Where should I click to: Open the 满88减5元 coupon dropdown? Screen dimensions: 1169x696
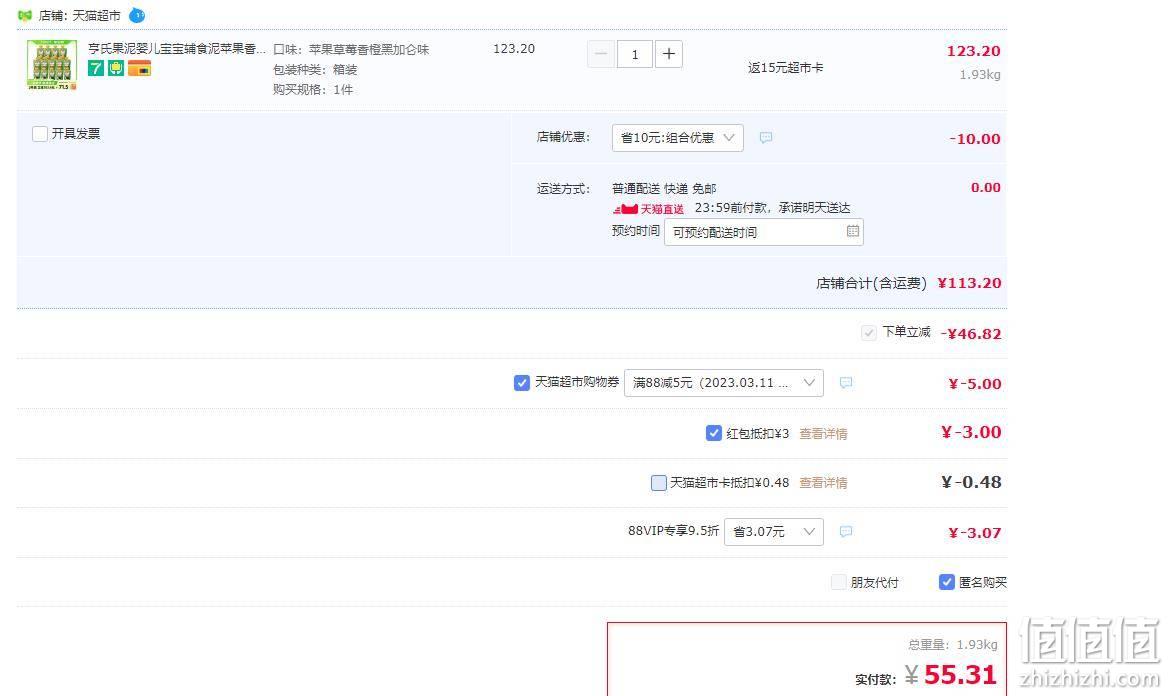[724, 383]
